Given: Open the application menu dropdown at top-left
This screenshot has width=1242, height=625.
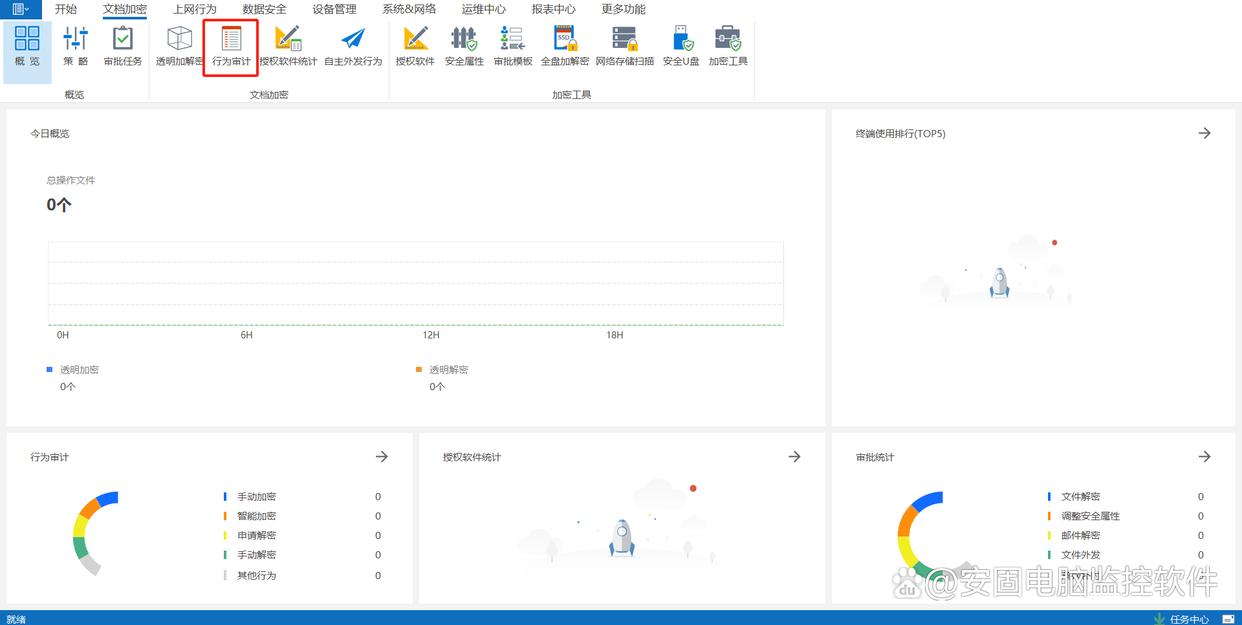Looking at the screenshot, I should pyautogui.click(x=20, y=9).
